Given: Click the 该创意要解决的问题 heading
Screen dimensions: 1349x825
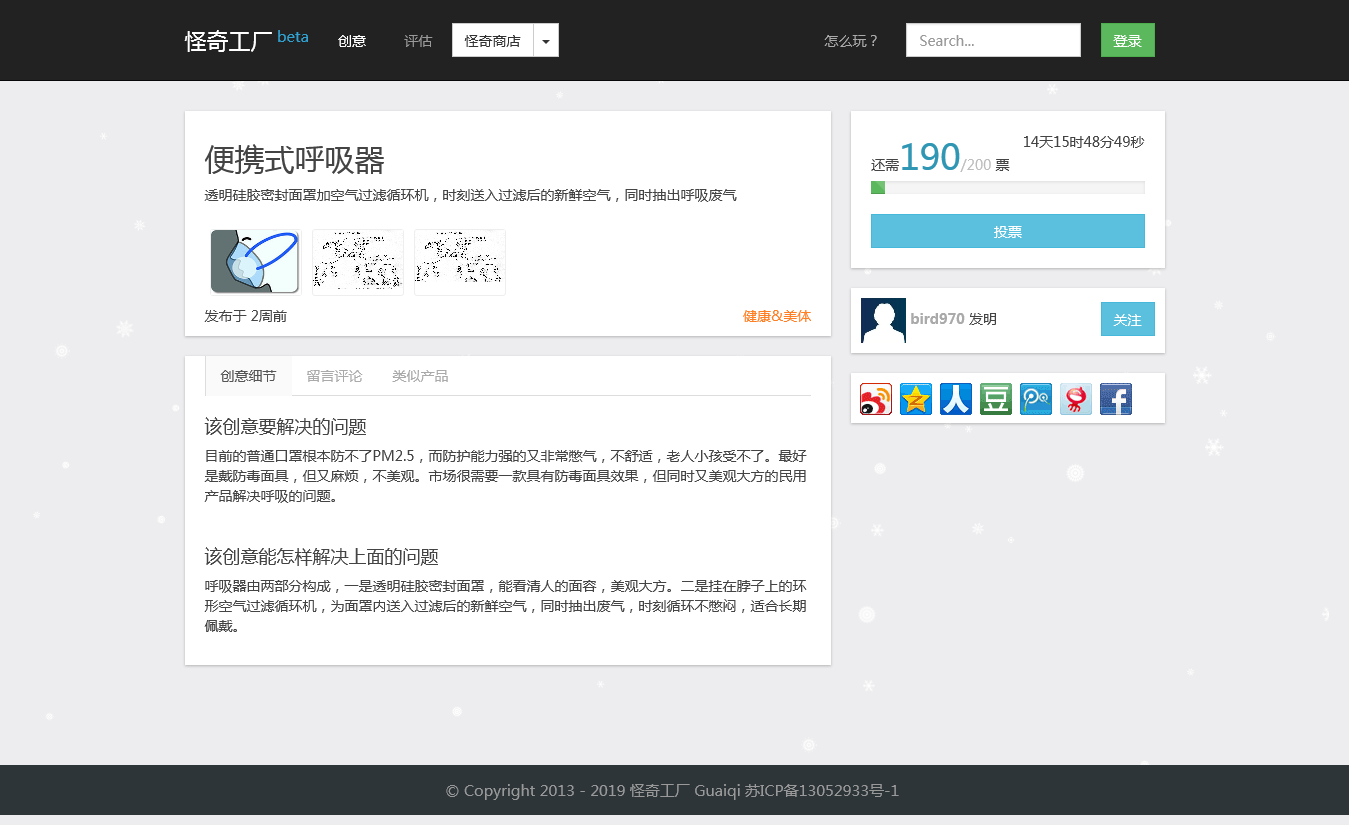Looking at the screenshot, I should (x=286, y=427).
